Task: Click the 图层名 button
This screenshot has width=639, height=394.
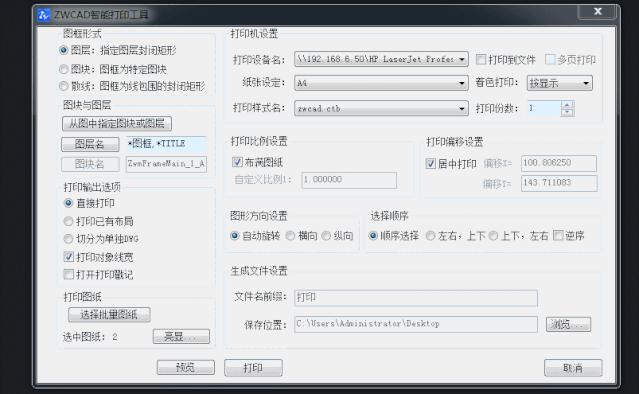Action: [90, 144]
